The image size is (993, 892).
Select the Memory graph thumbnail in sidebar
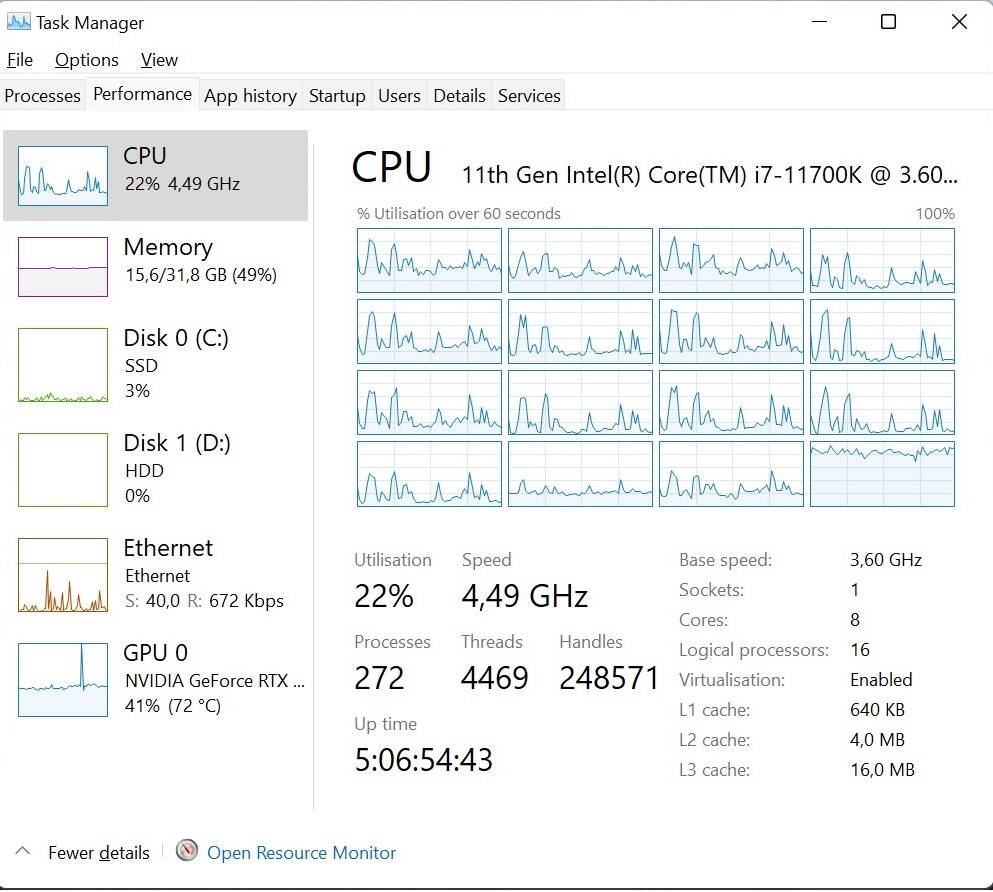[63, 267]
